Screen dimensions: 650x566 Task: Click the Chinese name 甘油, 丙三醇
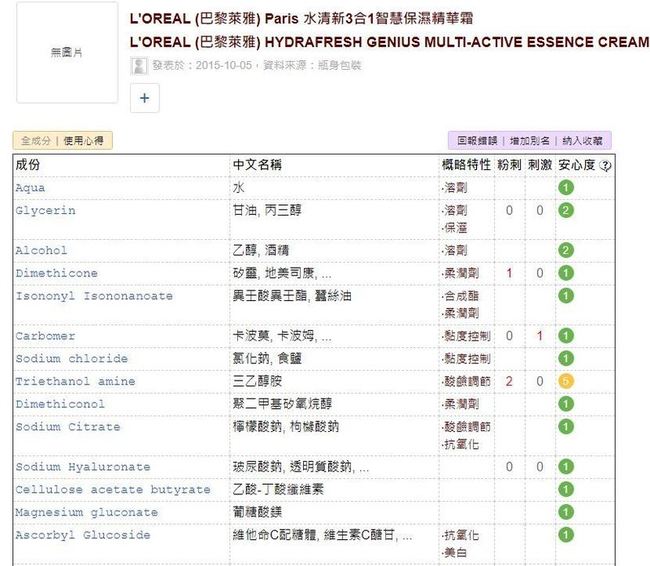coord(267,211)
